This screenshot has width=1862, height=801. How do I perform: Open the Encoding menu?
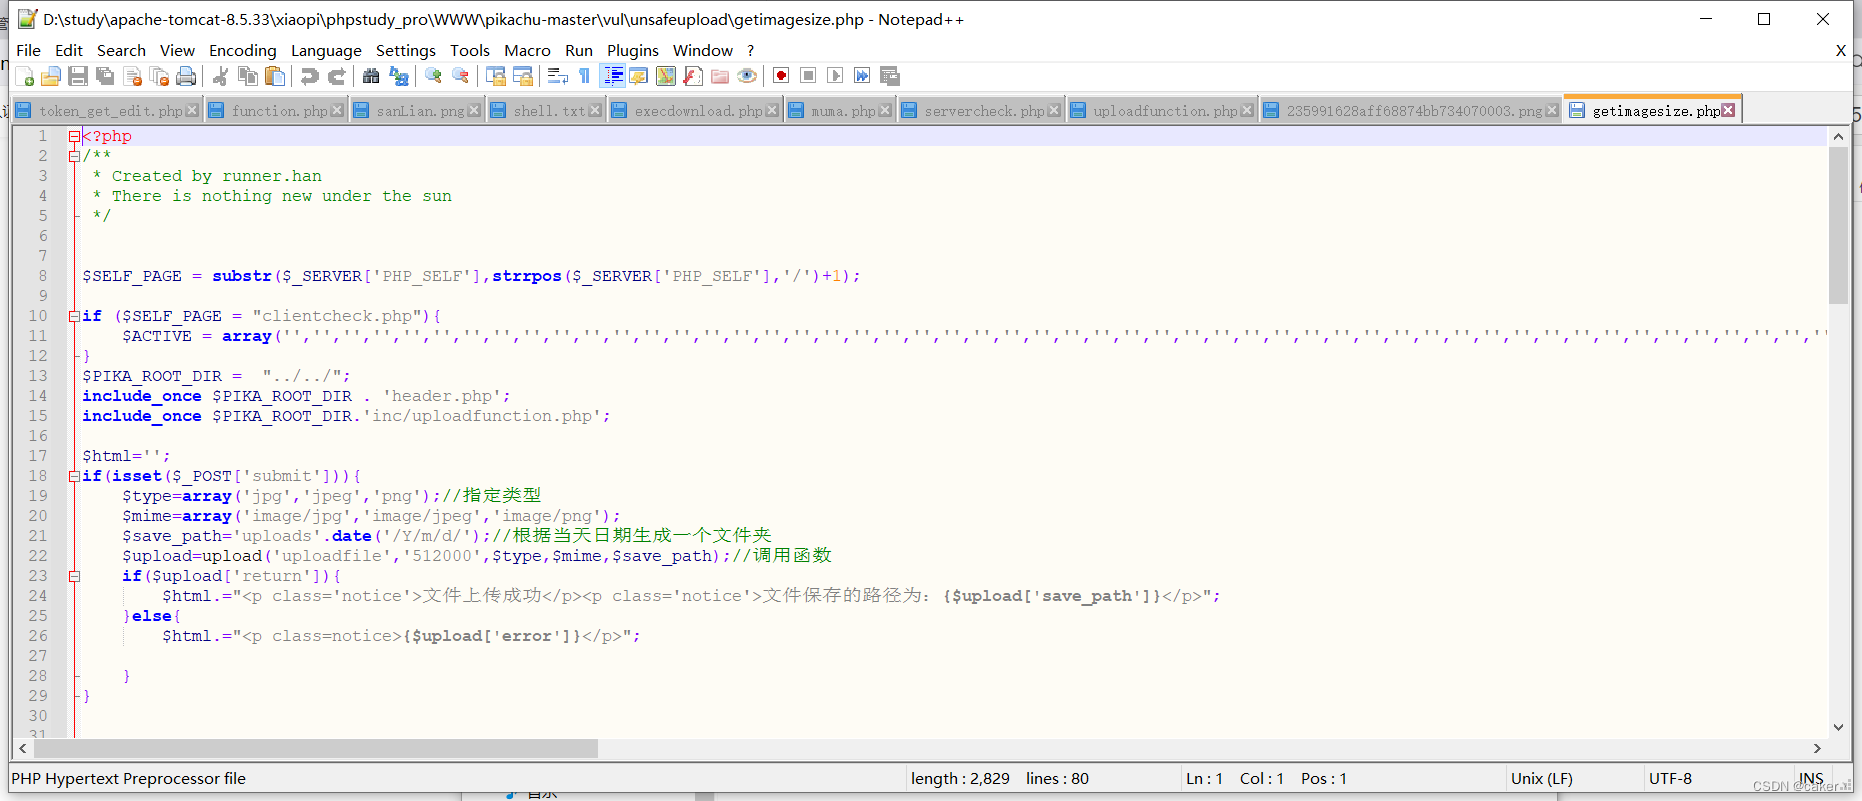[242, 50]
